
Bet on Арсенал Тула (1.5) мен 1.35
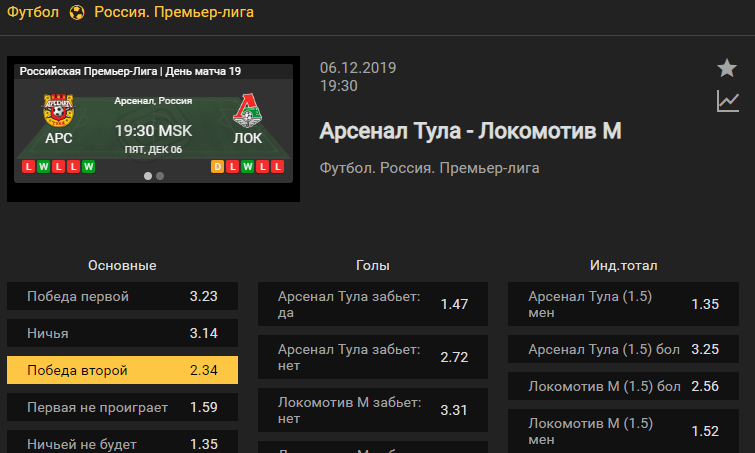(x=624, y=304)
